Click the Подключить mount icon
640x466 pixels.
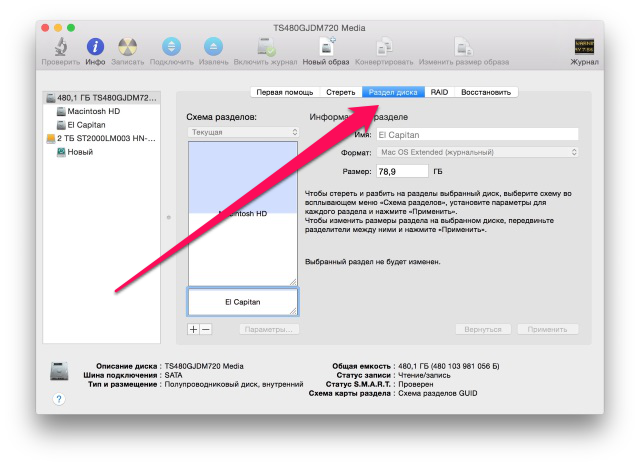(171, 47)
